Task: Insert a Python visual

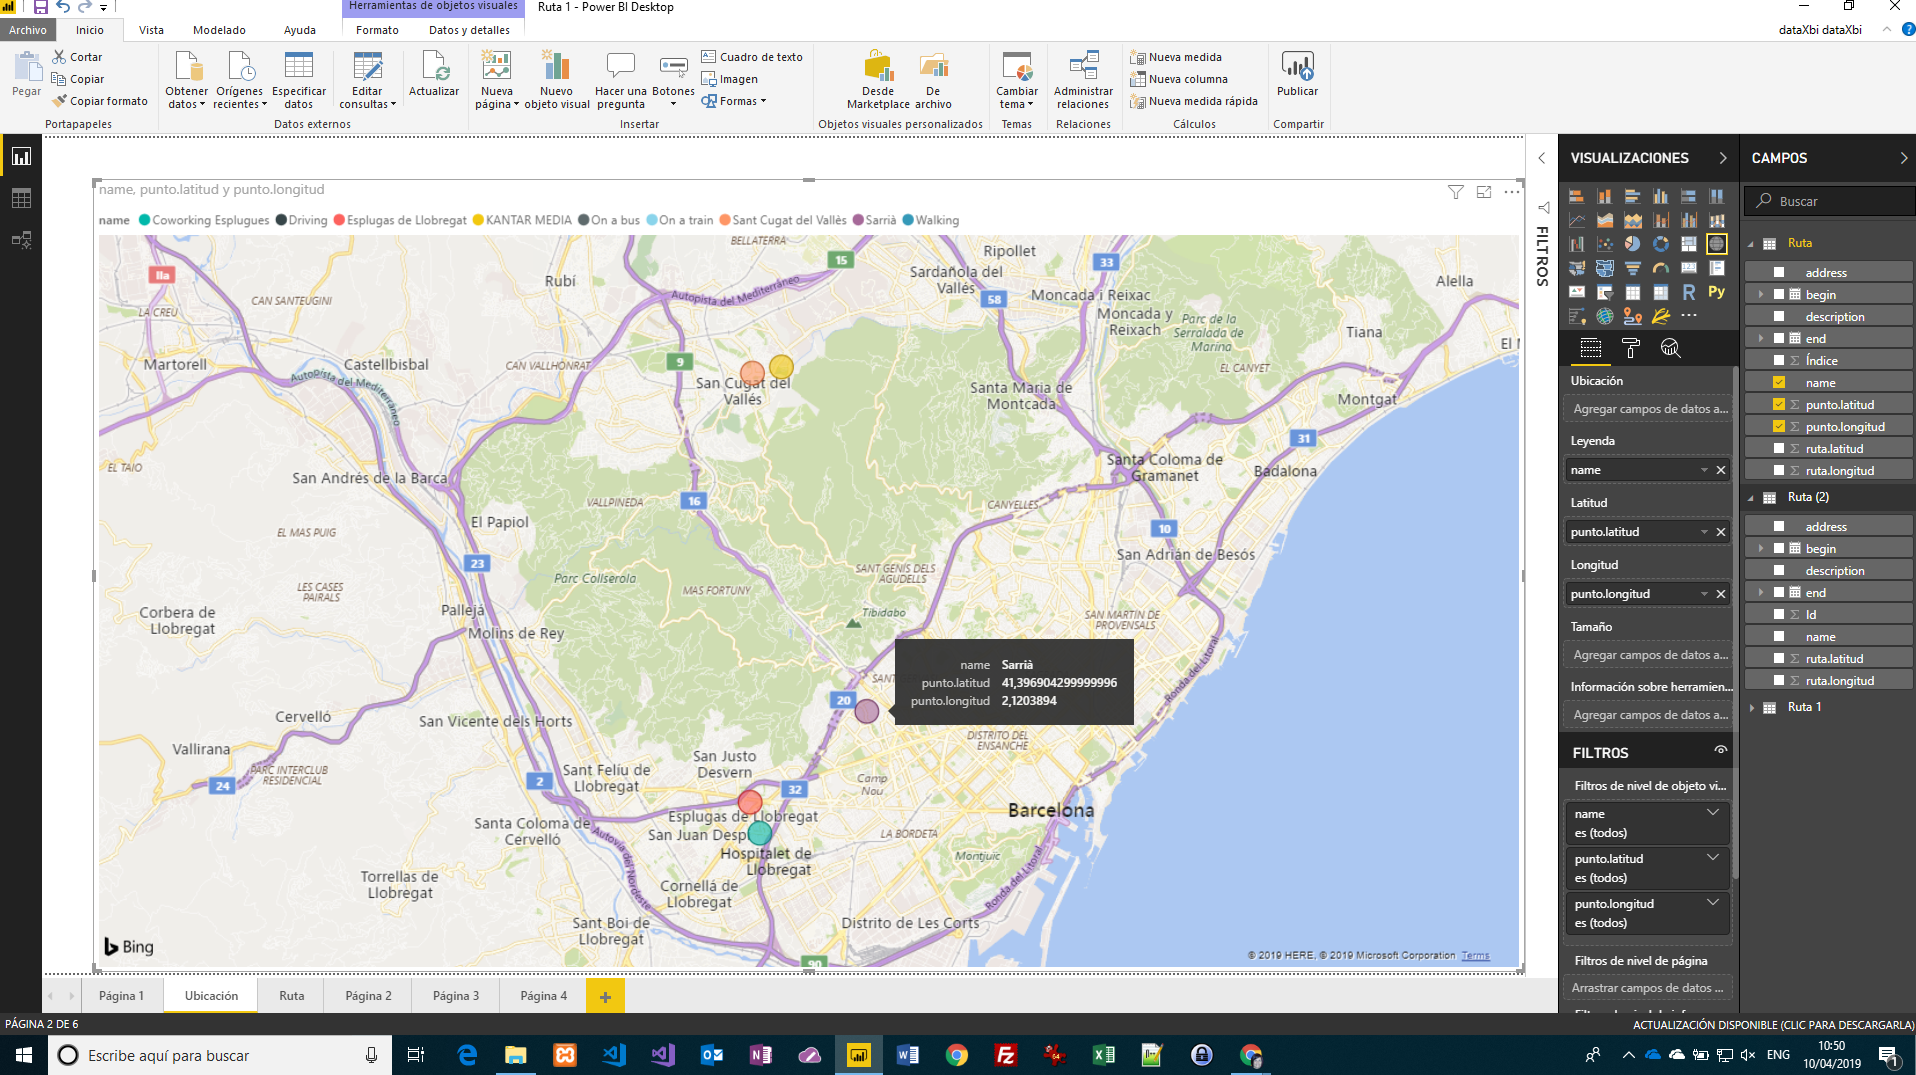Action: [1718, 292]
